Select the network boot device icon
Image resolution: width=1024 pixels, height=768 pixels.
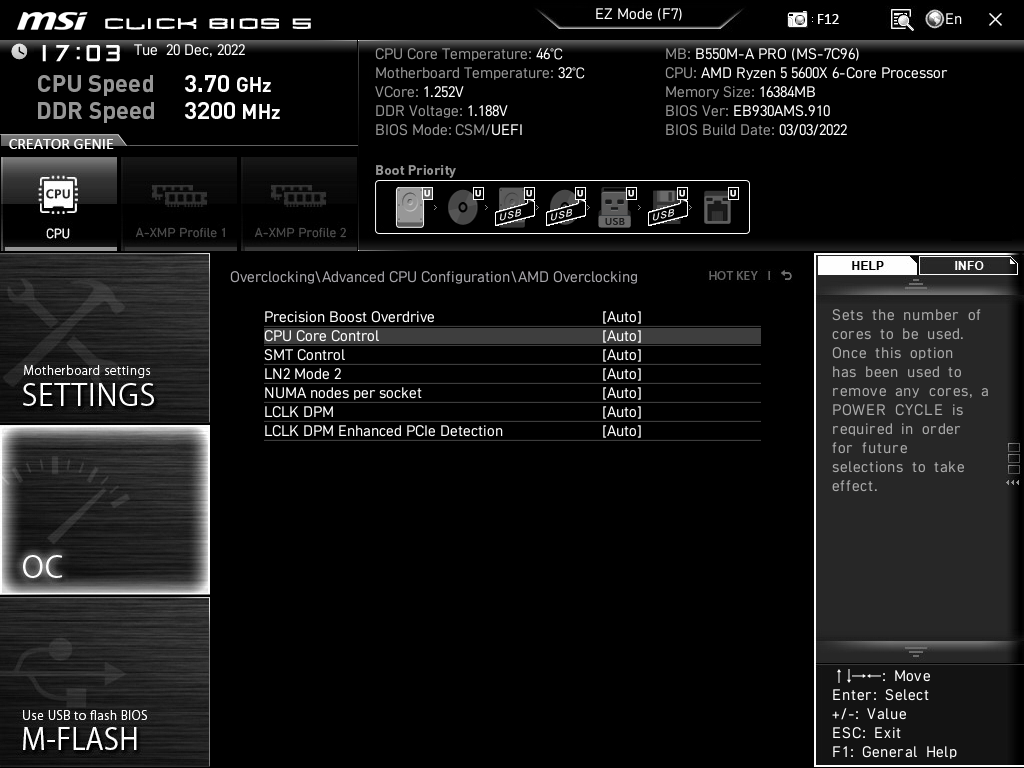click(720, 207)
